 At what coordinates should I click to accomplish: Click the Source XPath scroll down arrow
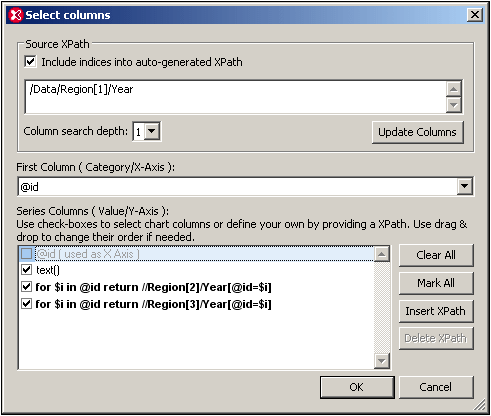(x=454, y=105)
